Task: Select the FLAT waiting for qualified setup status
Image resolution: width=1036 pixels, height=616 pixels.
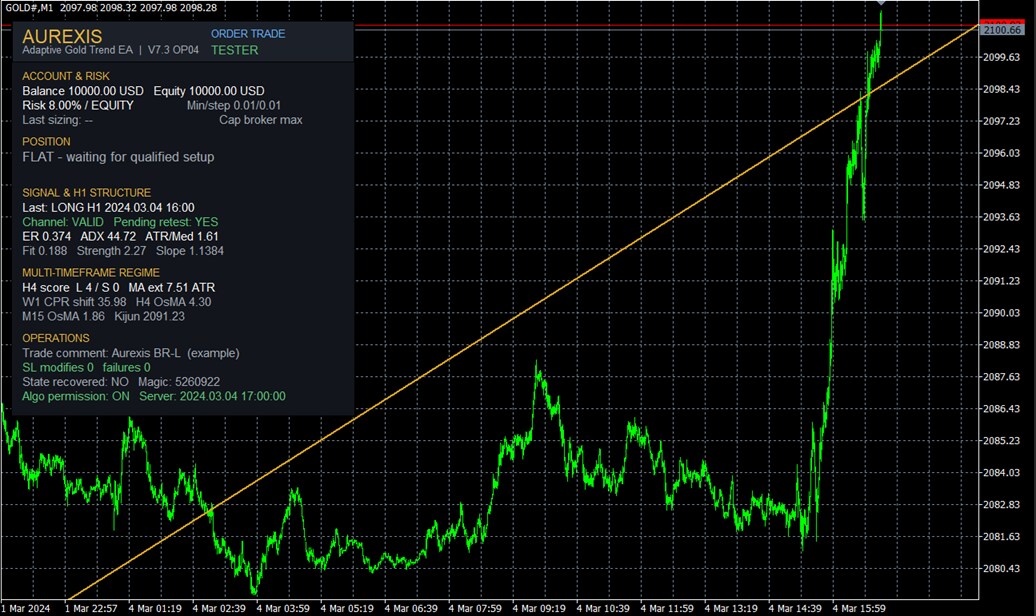Action: [118, 157]
